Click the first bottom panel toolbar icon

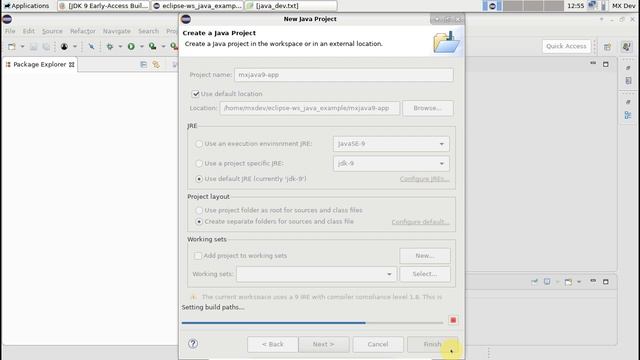click(534, 282)
